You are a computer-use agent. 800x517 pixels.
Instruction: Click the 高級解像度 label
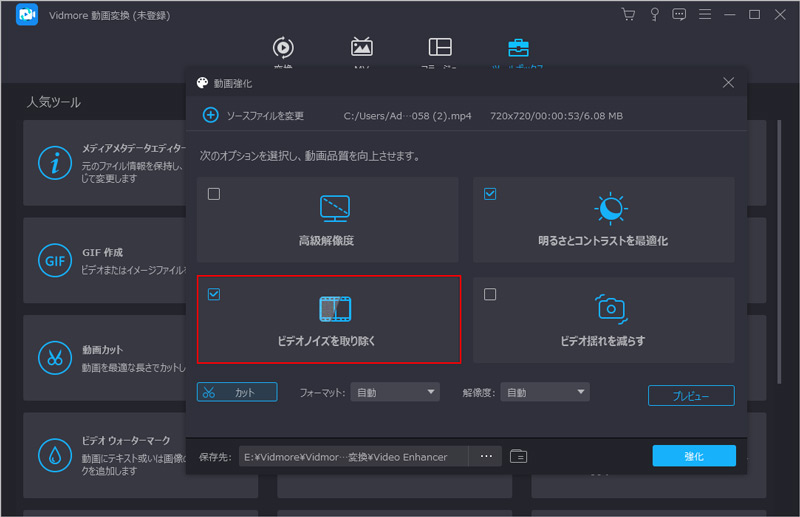tap(327, 240)
